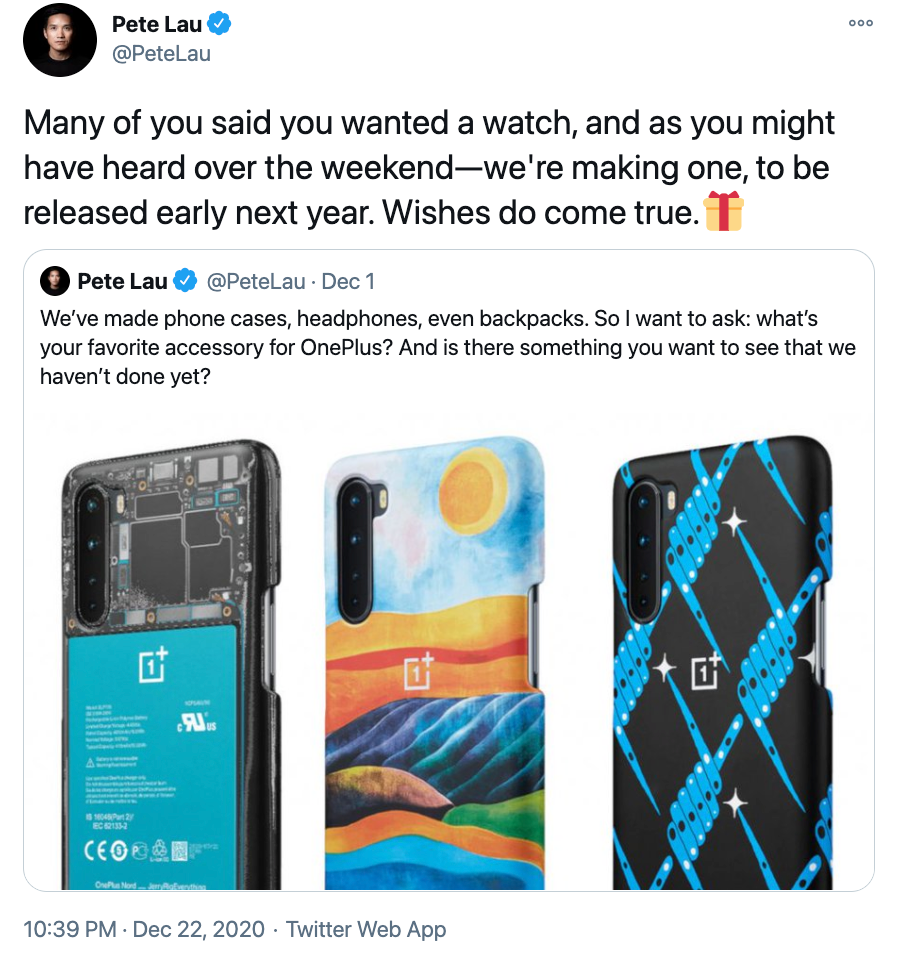This screenshot has width=898, height=961.
Task: Click the @PeteLau handle in the quoted tweet
Action: [256, 281]
